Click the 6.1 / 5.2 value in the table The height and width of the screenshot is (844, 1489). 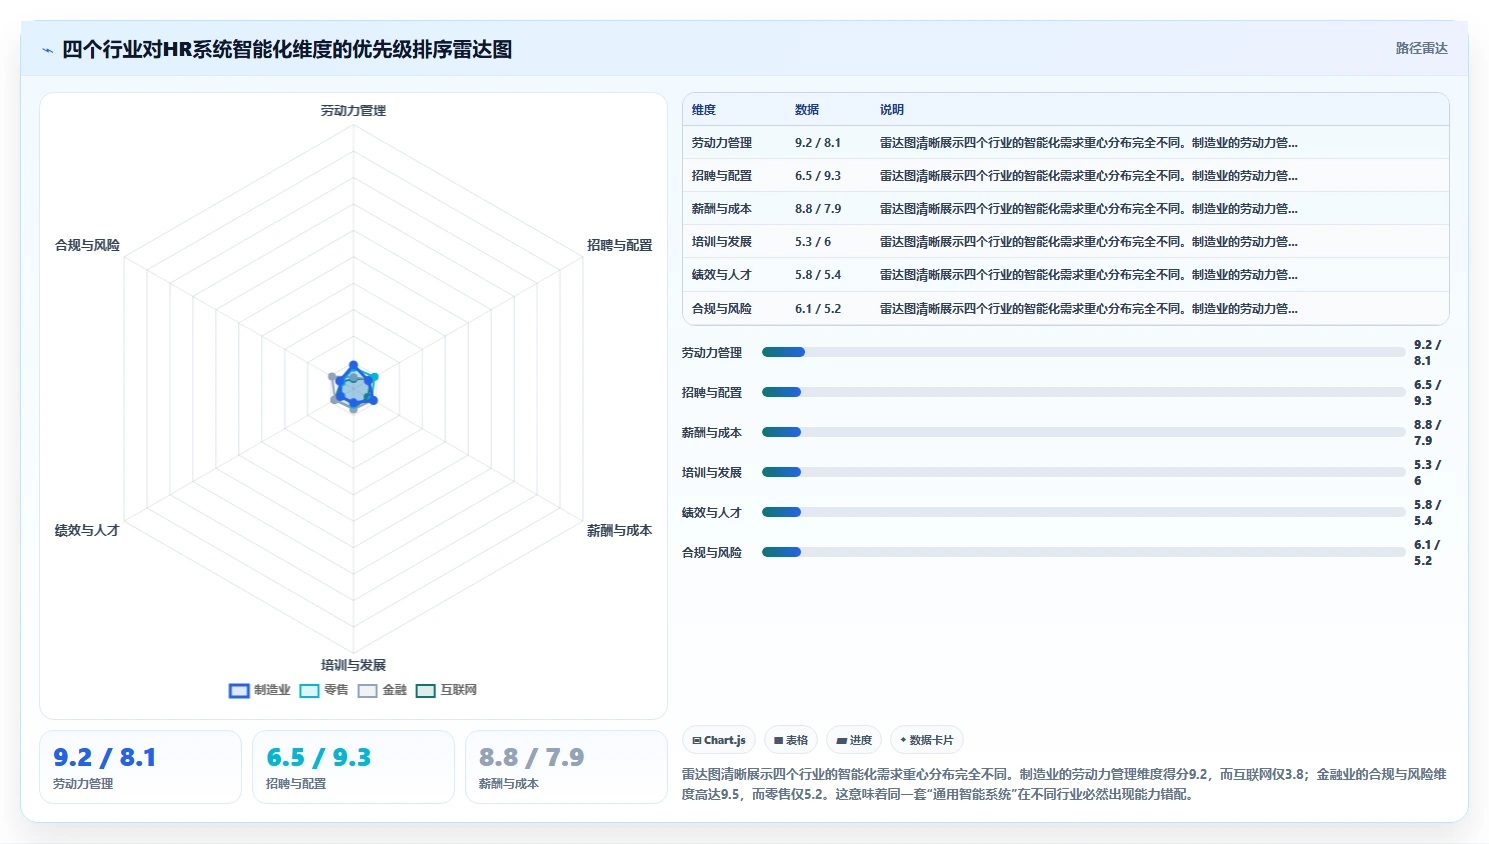818,309
